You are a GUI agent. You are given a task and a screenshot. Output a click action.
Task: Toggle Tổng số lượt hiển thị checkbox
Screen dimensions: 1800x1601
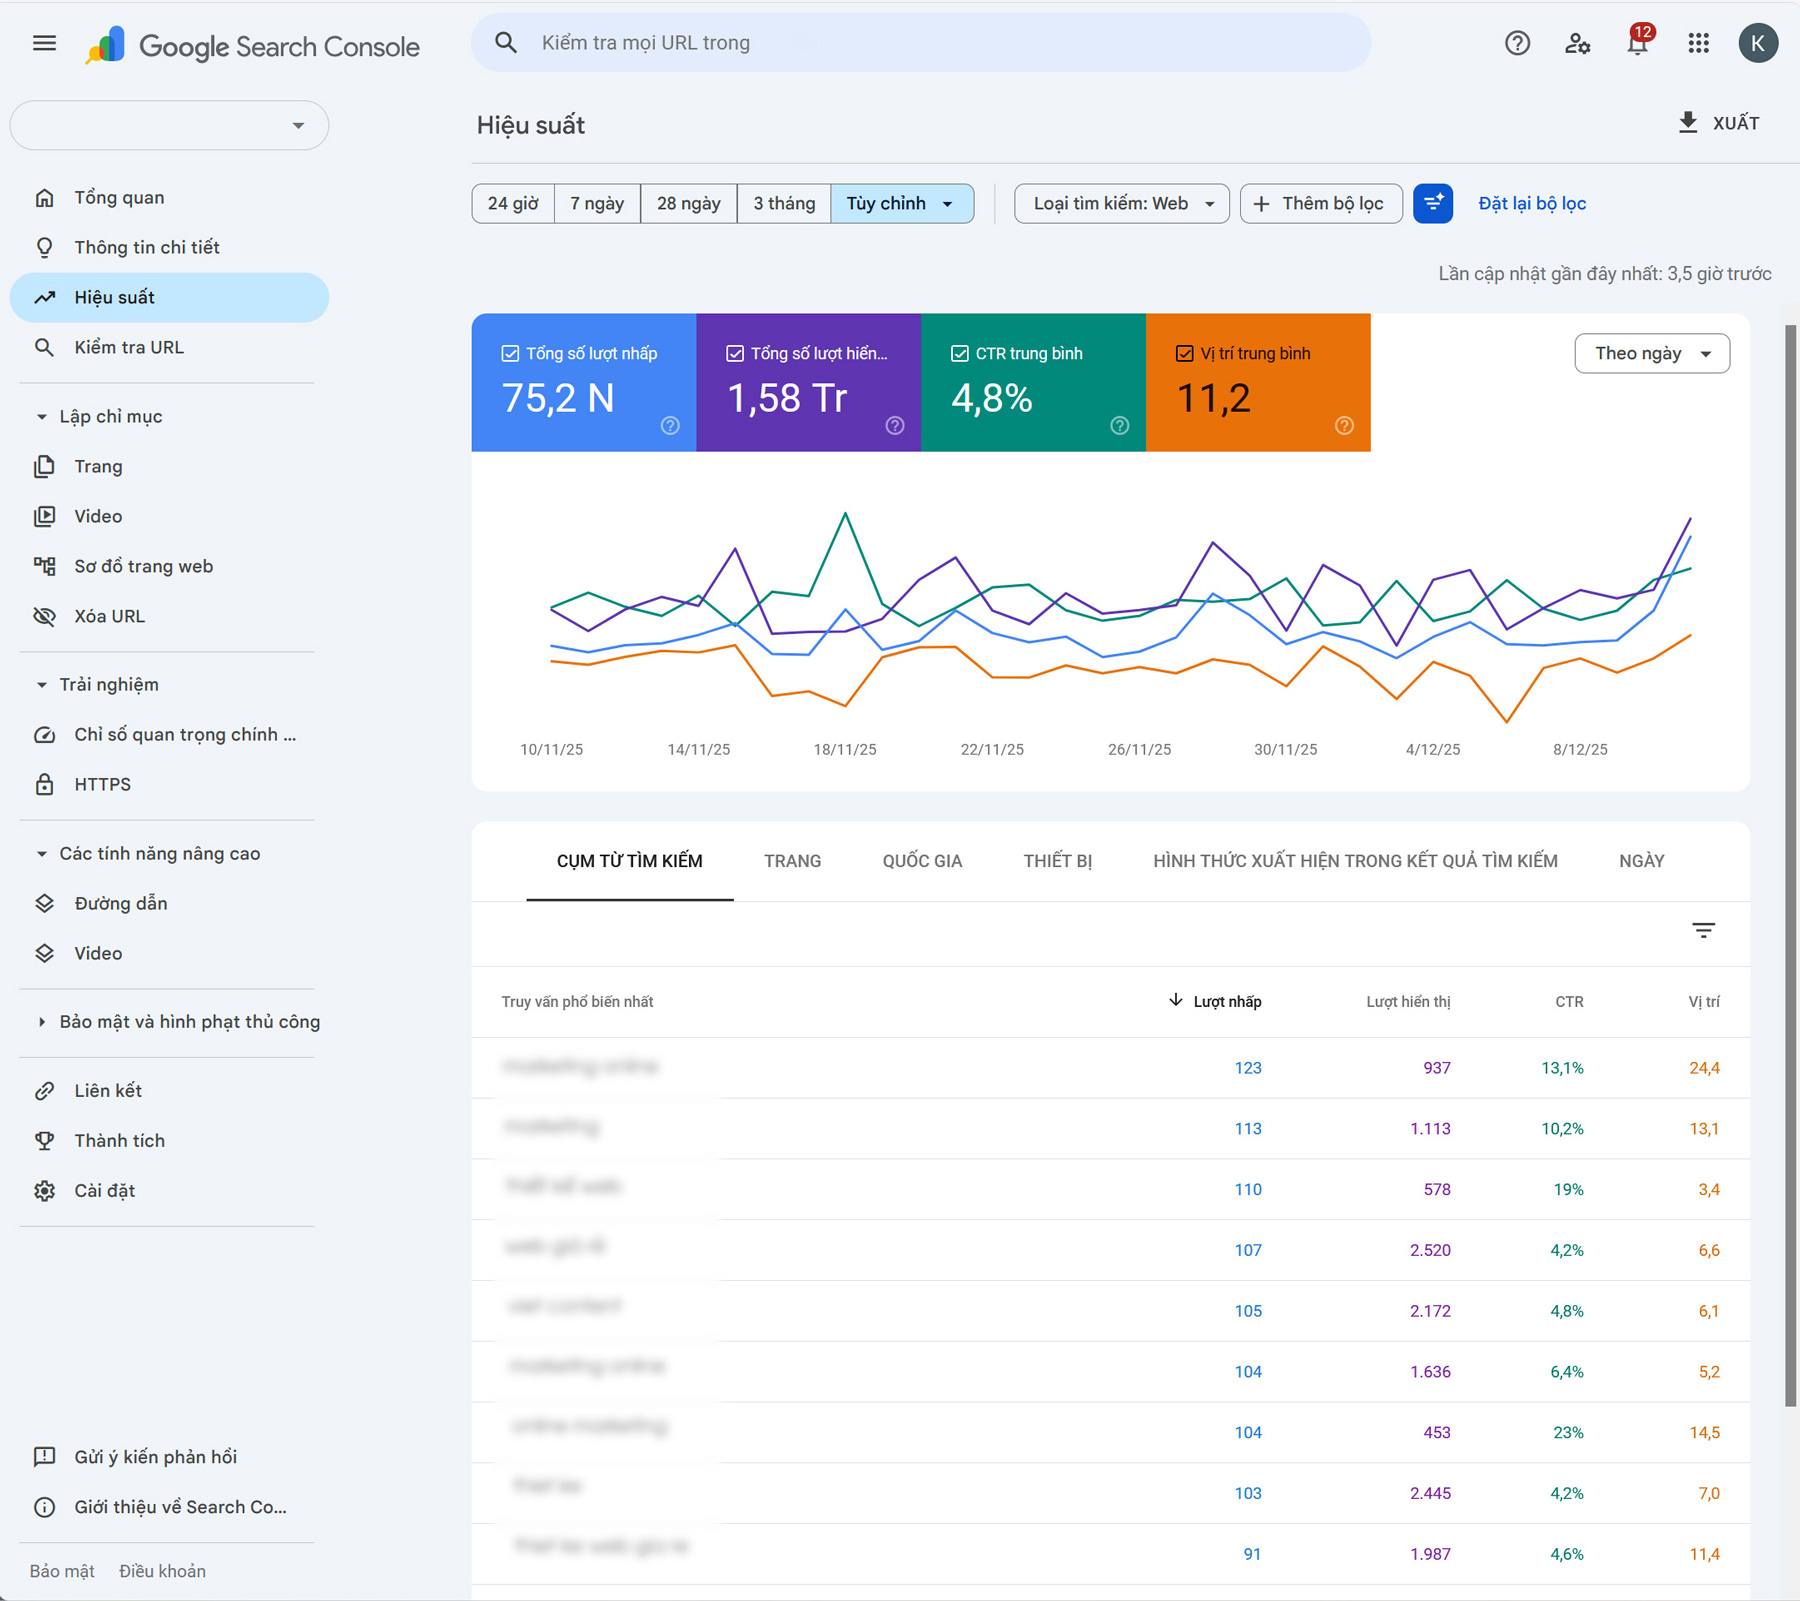pos(735,353)
